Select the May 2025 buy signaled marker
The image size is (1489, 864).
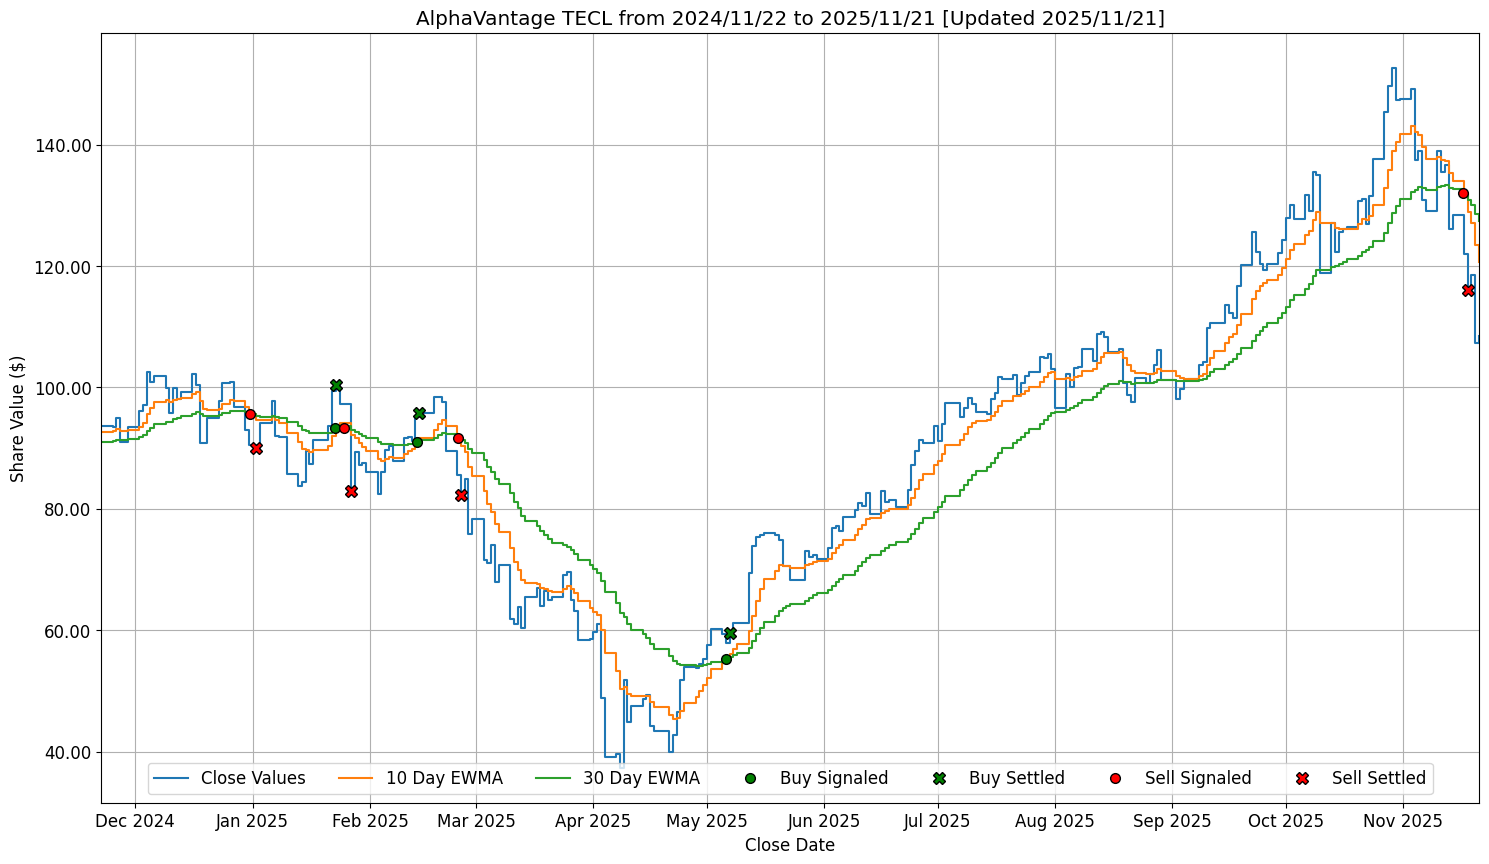pos(726,659)
